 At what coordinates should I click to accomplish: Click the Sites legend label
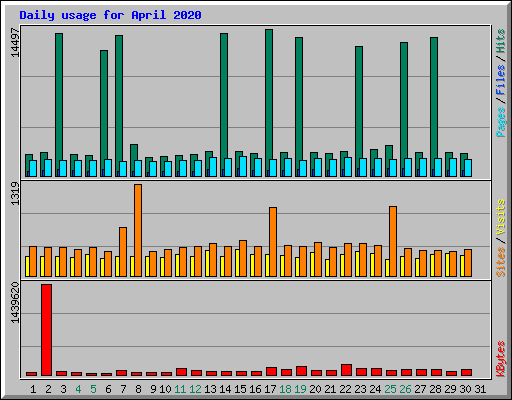pos(501,262)
